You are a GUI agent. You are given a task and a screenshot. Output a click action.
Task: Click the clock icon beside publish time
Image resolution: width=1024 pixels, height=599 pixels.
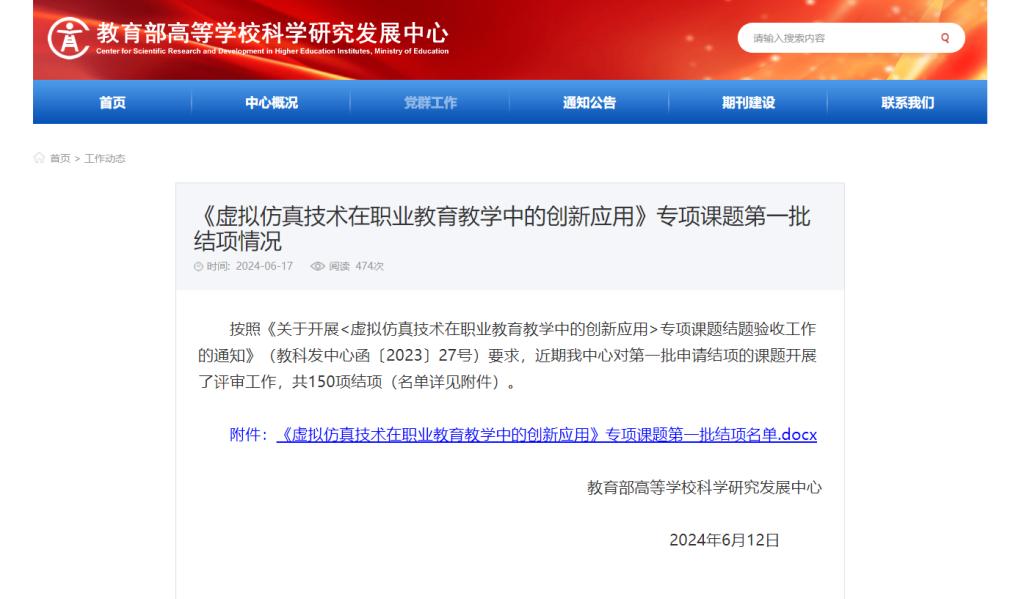198,266
